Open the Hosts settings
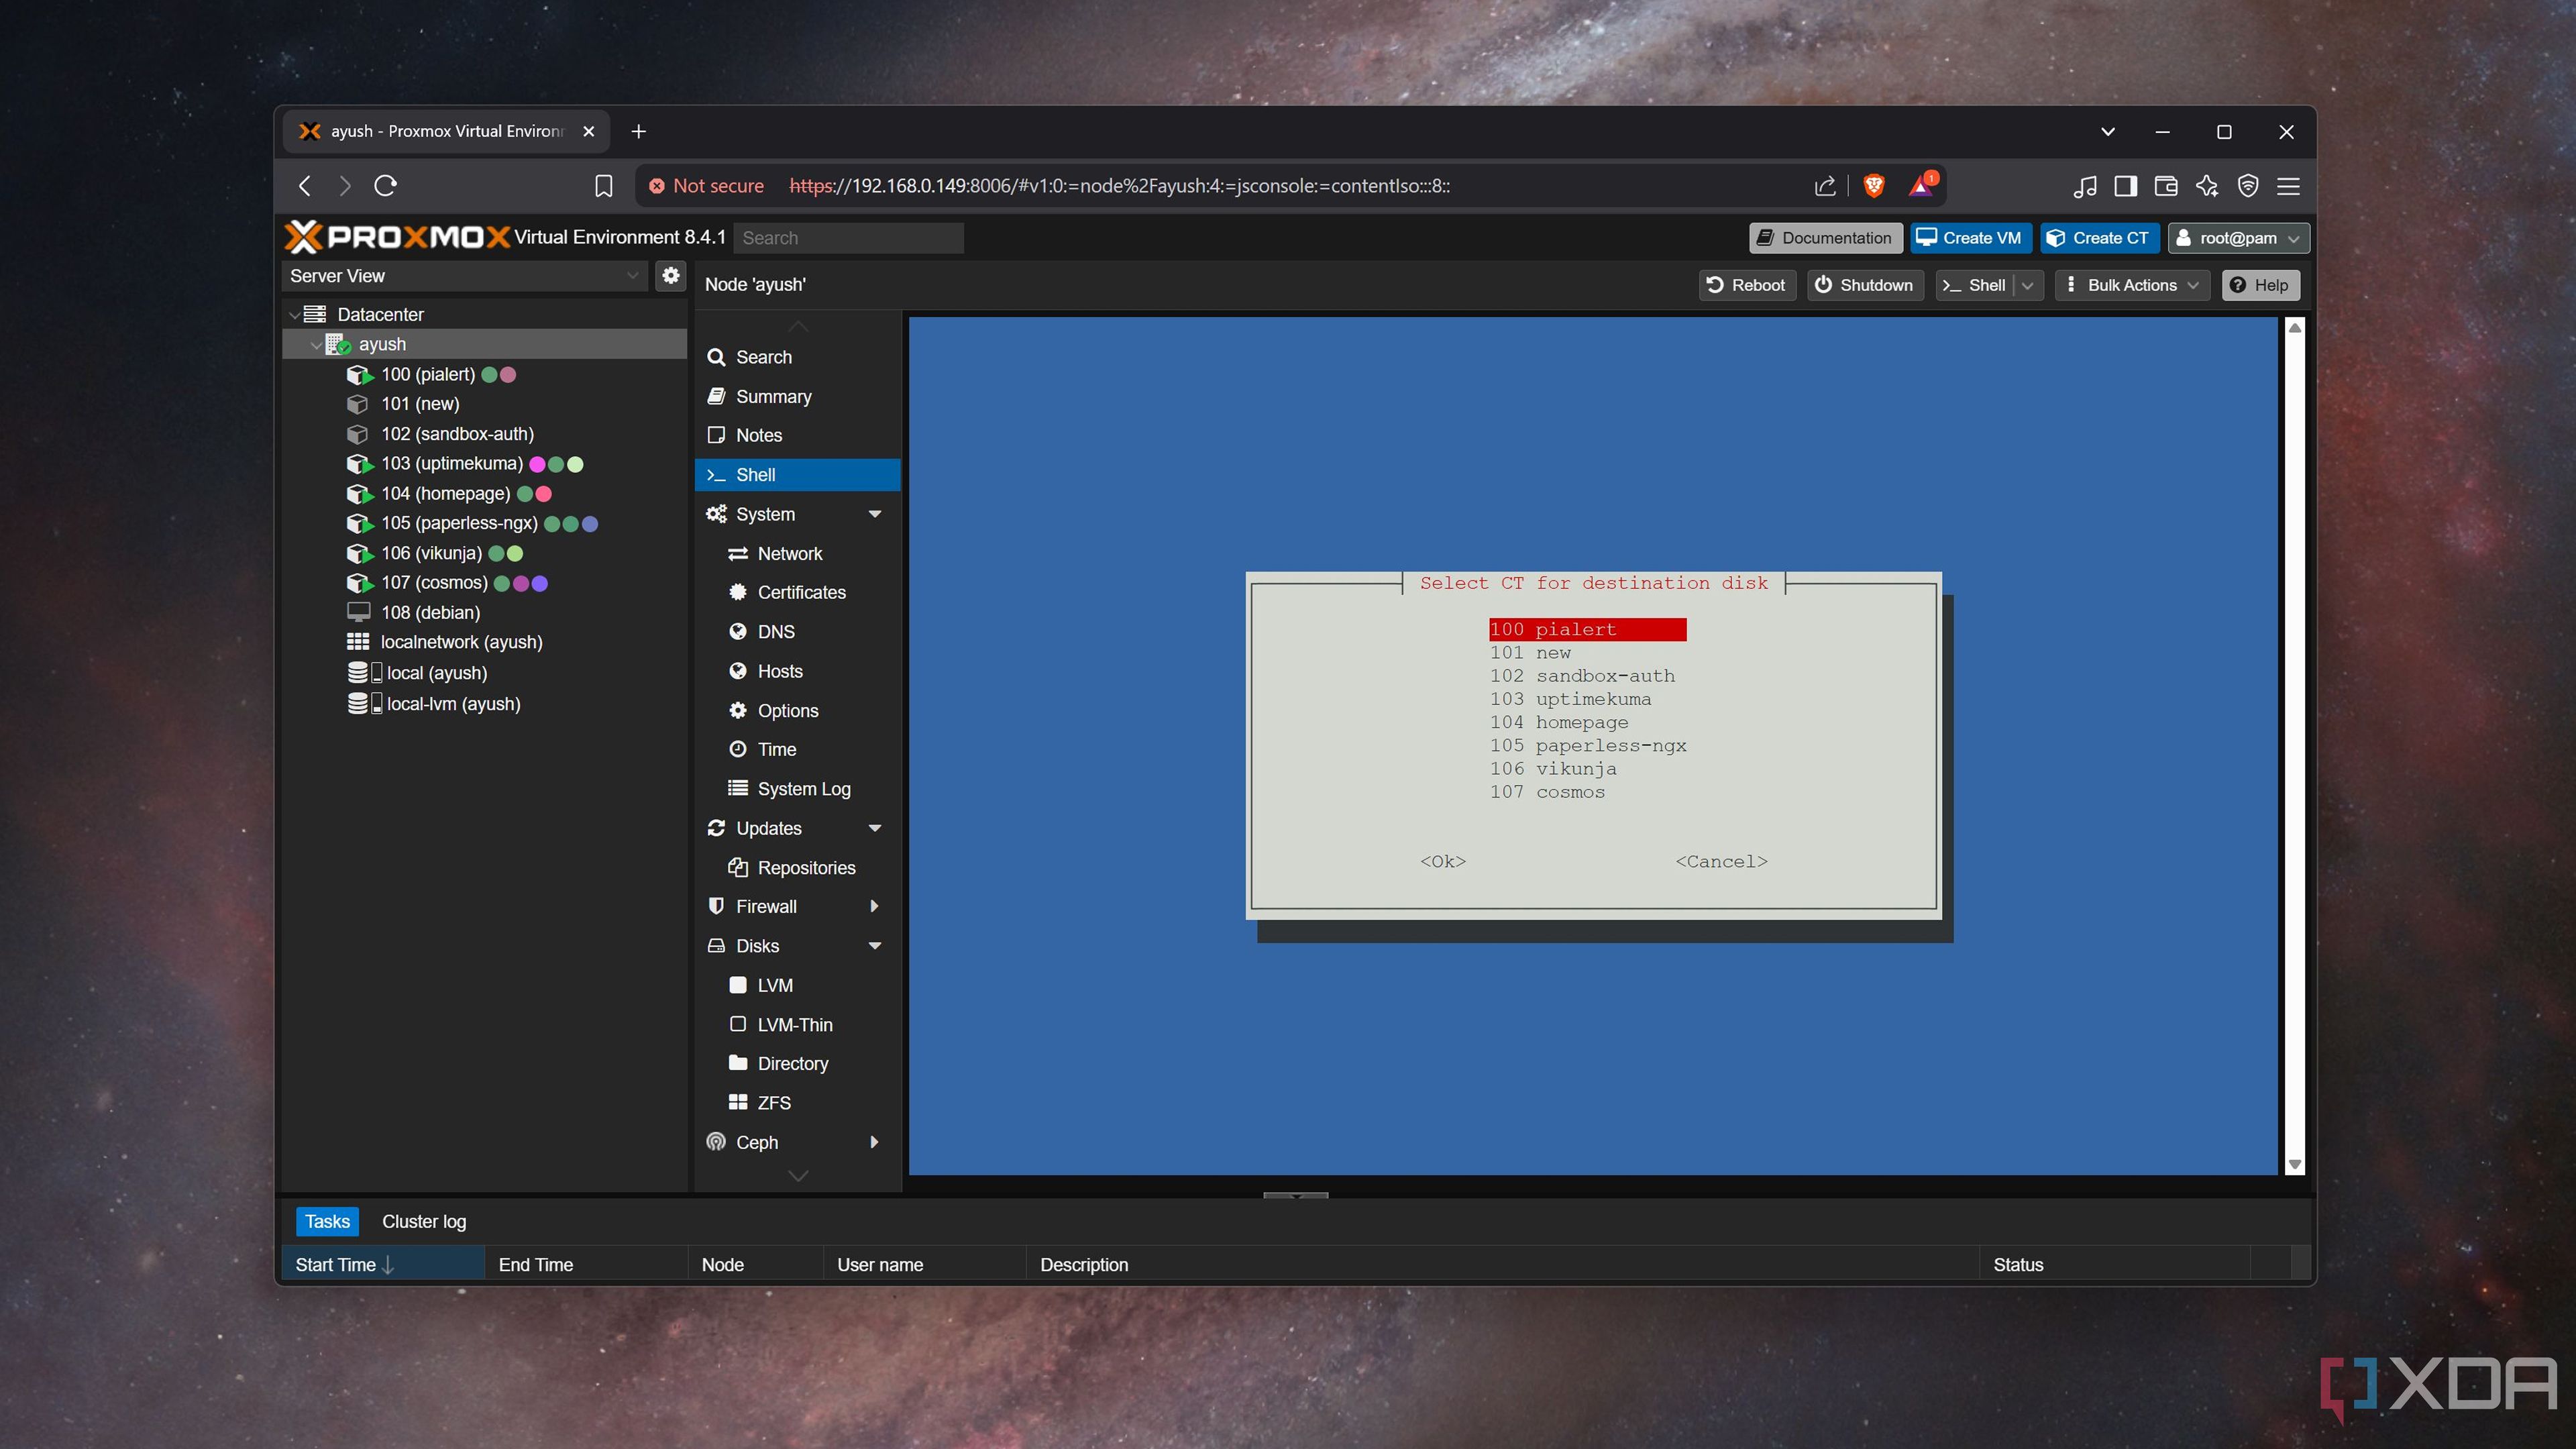Viewport: 2576px width, 1449px height. 797,671
